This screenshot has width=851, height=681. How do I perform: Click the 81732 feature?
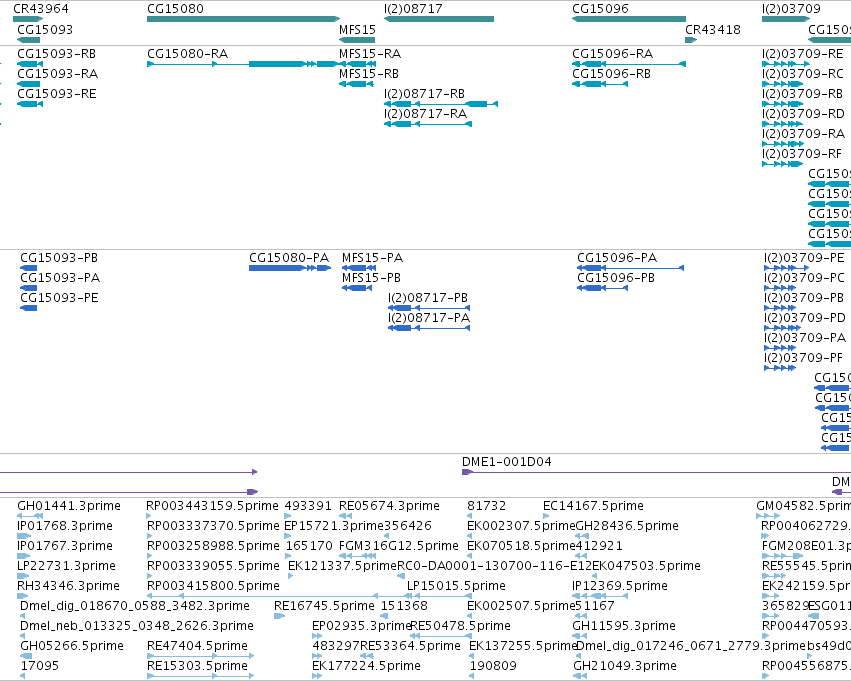pos(471,515)
